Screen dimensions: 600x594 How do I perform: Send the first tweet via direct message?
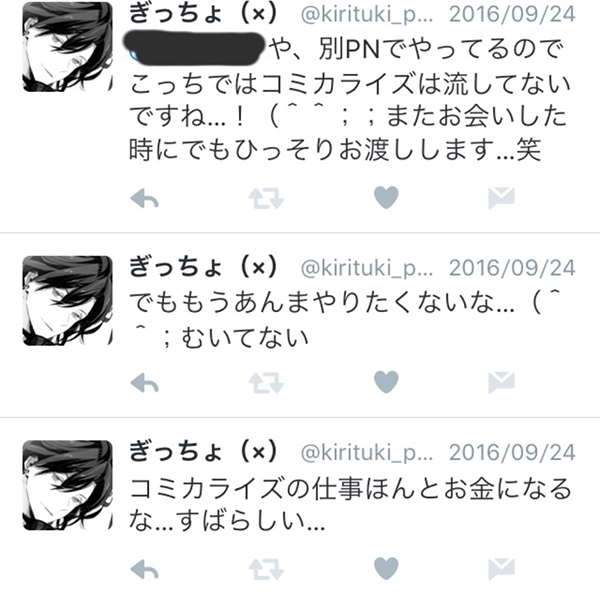click(x=501, y=198)
